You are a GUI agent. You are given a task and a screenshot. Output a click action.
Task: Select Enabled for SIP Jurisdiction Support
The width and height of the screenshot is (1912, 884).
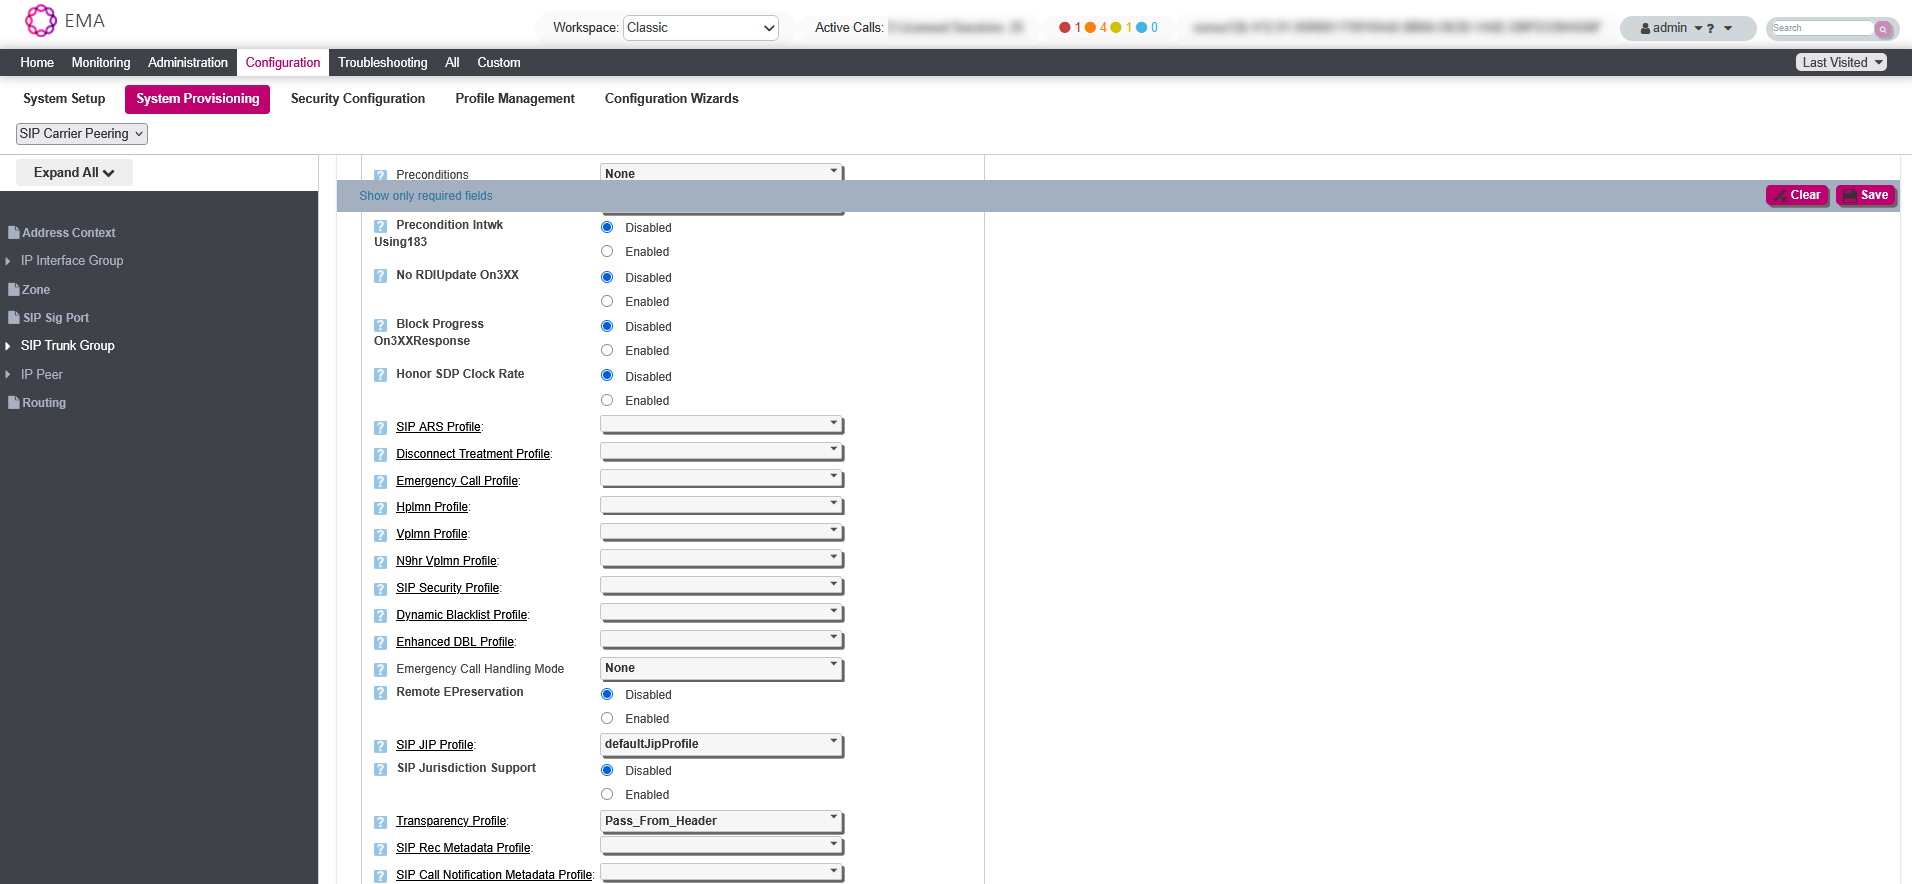(x=607, y=794)
